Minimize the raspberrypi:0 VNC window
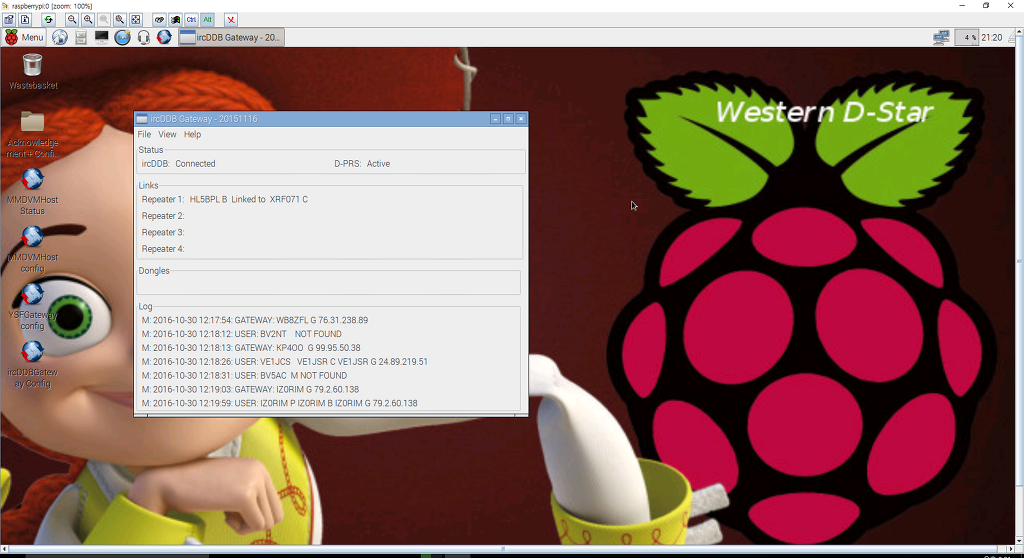The height and width of the screenshot is (558, 1024). pos(962,6)
